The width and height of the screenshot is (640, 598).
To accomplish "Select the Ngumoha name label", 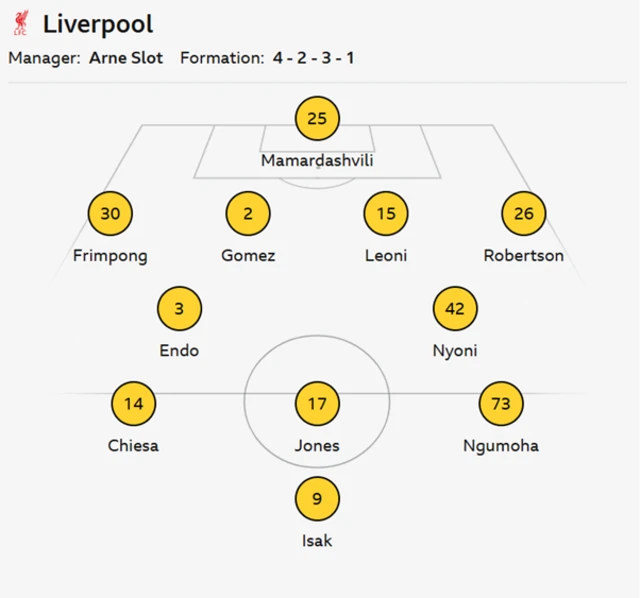I will 501,446.
